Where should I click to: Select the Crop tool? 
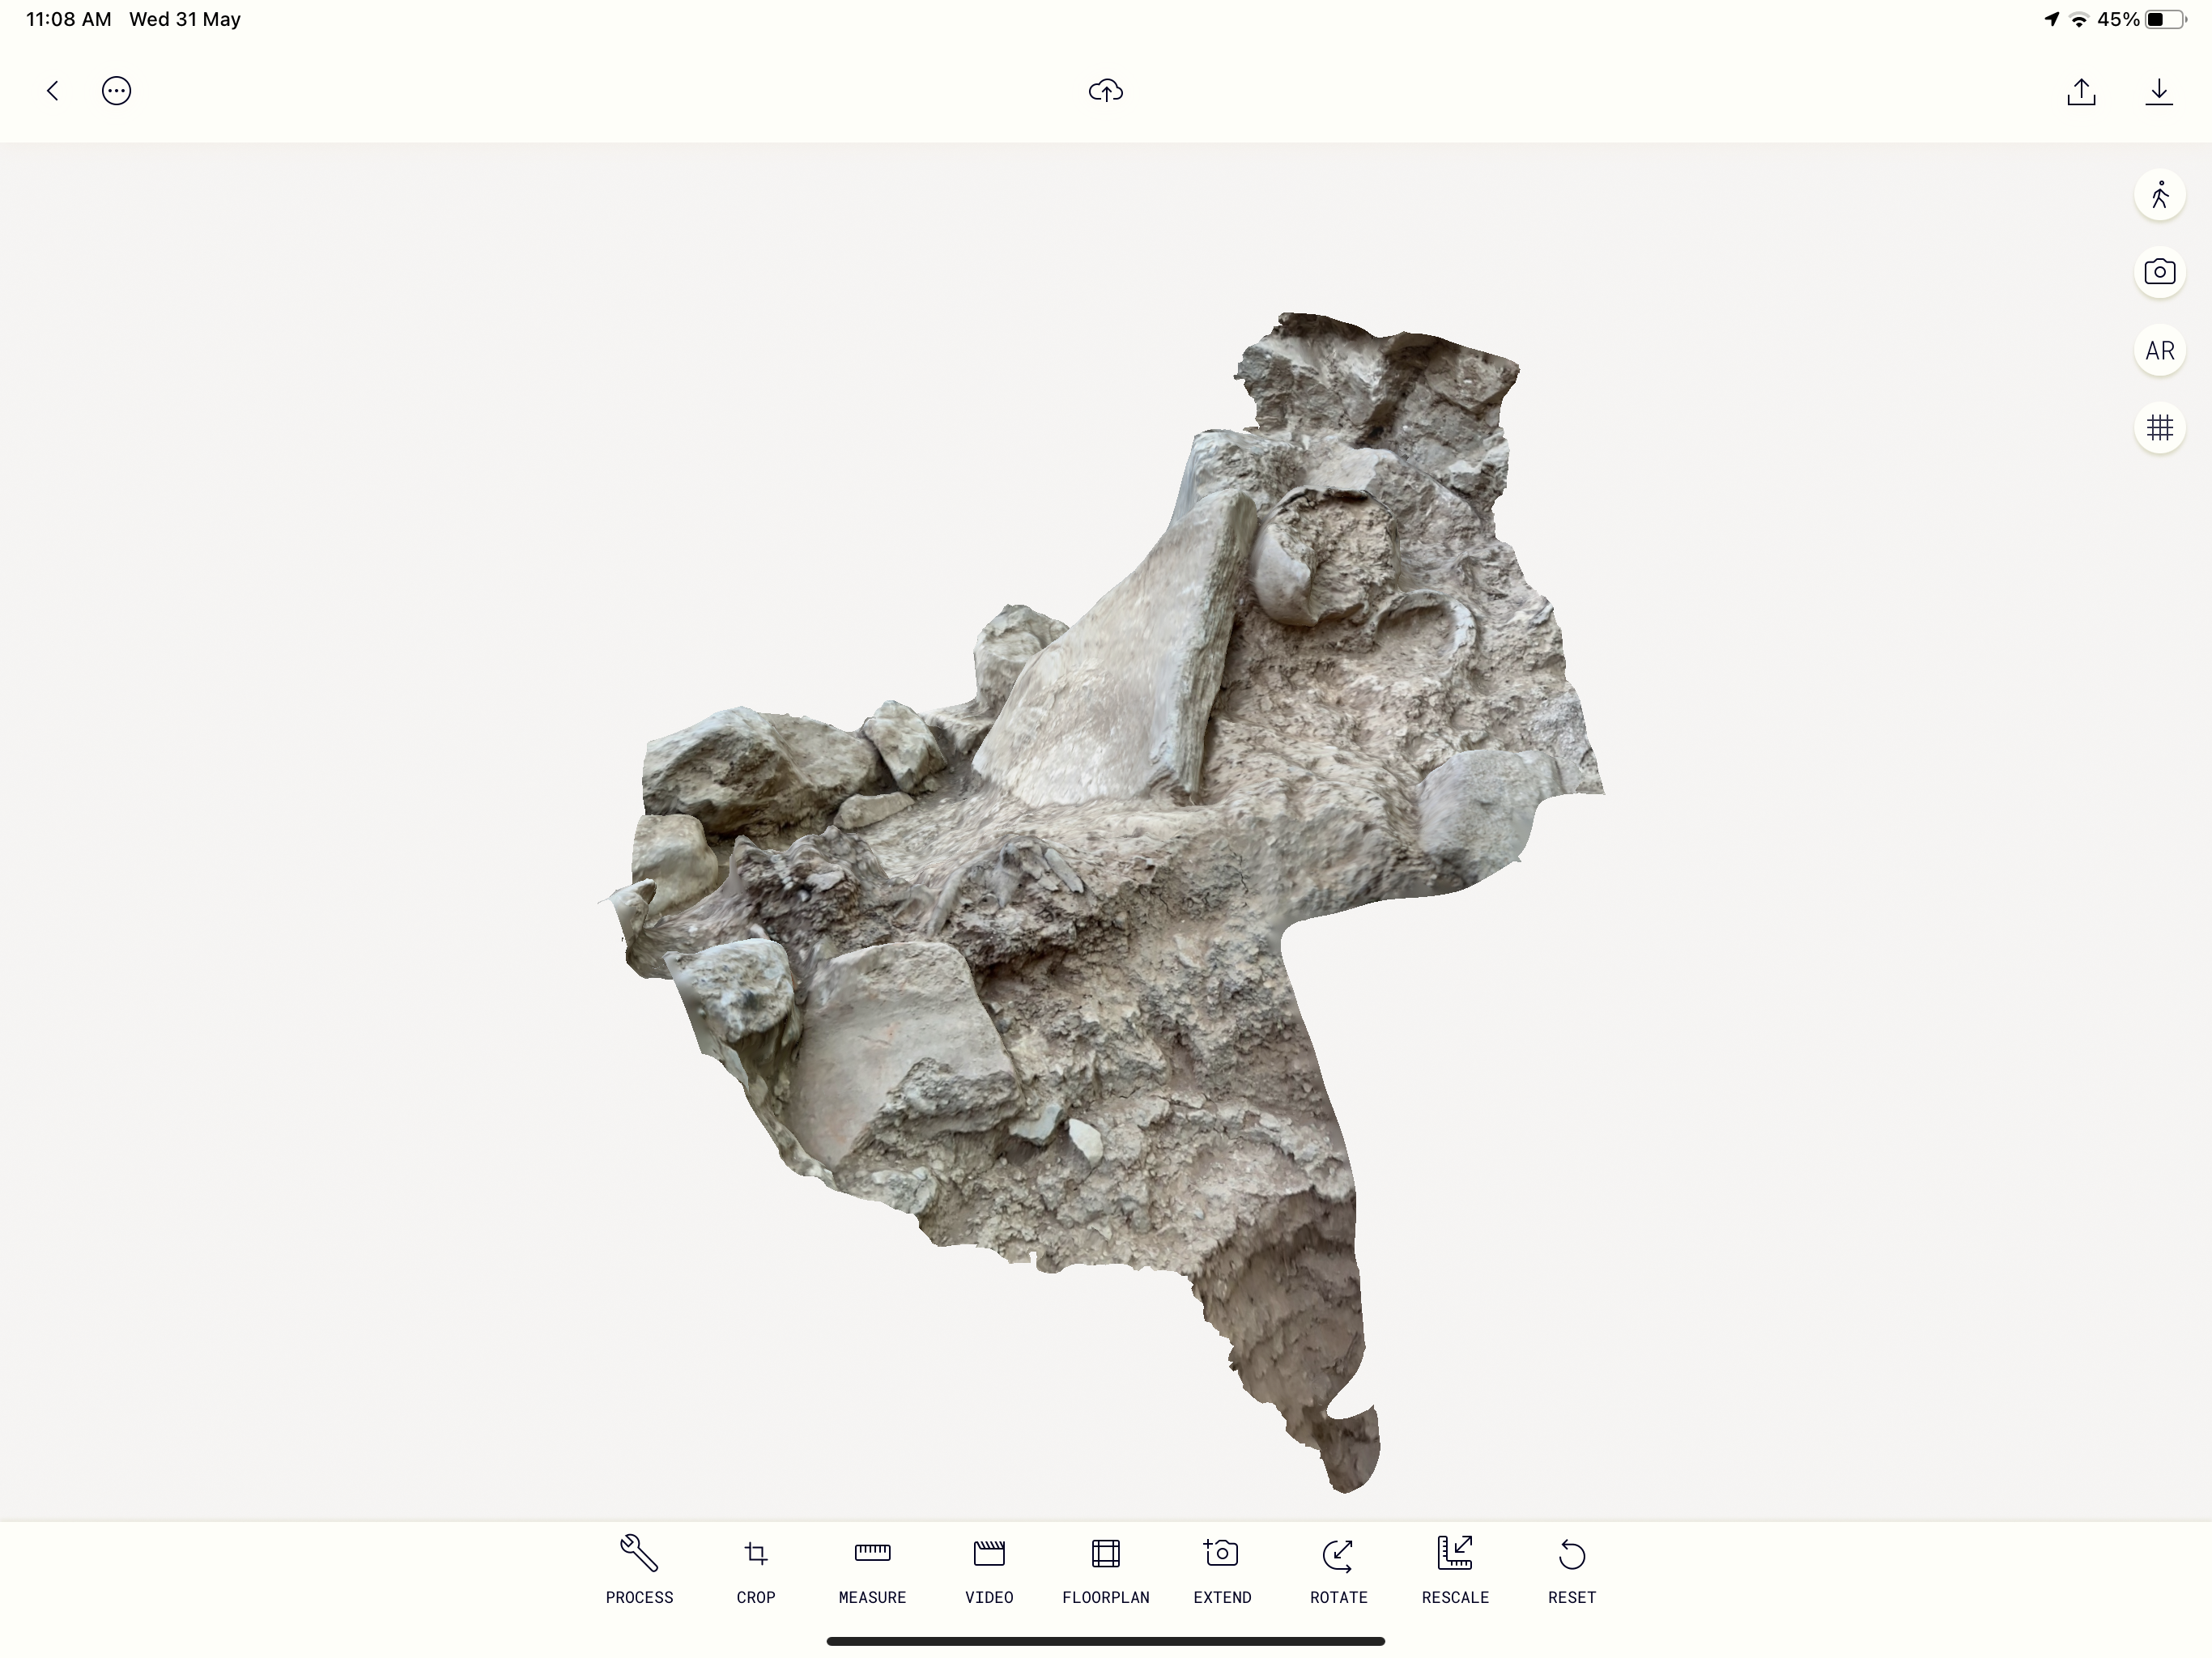point(756,1568)
